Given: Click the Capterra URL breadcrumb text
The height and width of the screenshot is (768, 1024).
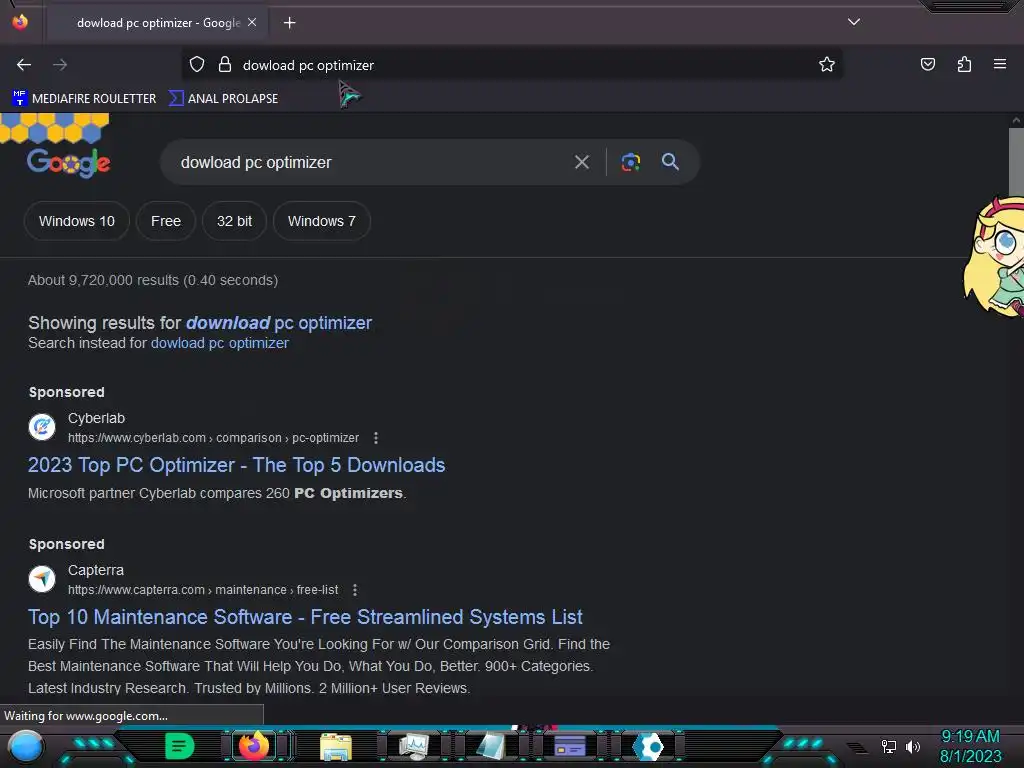Looking at the screenshot, I should point(203,590).
